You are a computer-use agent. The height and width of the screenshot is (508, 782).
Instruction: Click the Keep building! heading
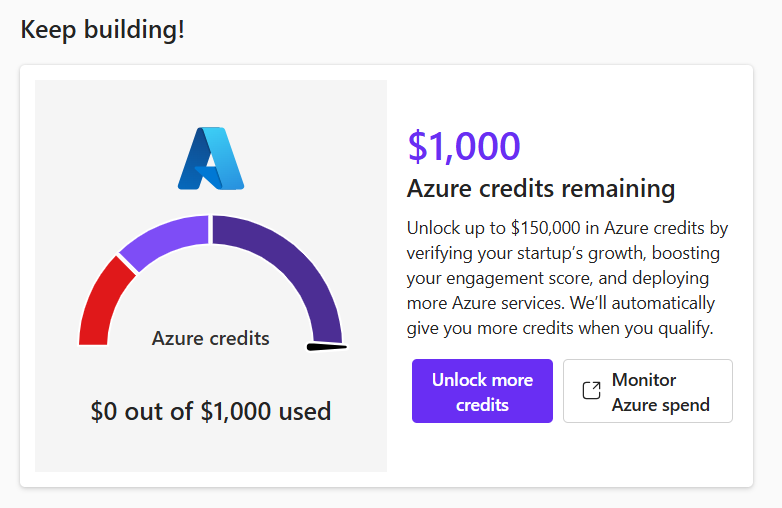tap(103, 29)
